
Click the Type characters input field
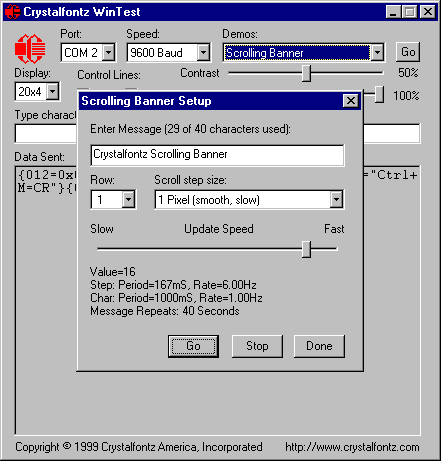[217, 133]
